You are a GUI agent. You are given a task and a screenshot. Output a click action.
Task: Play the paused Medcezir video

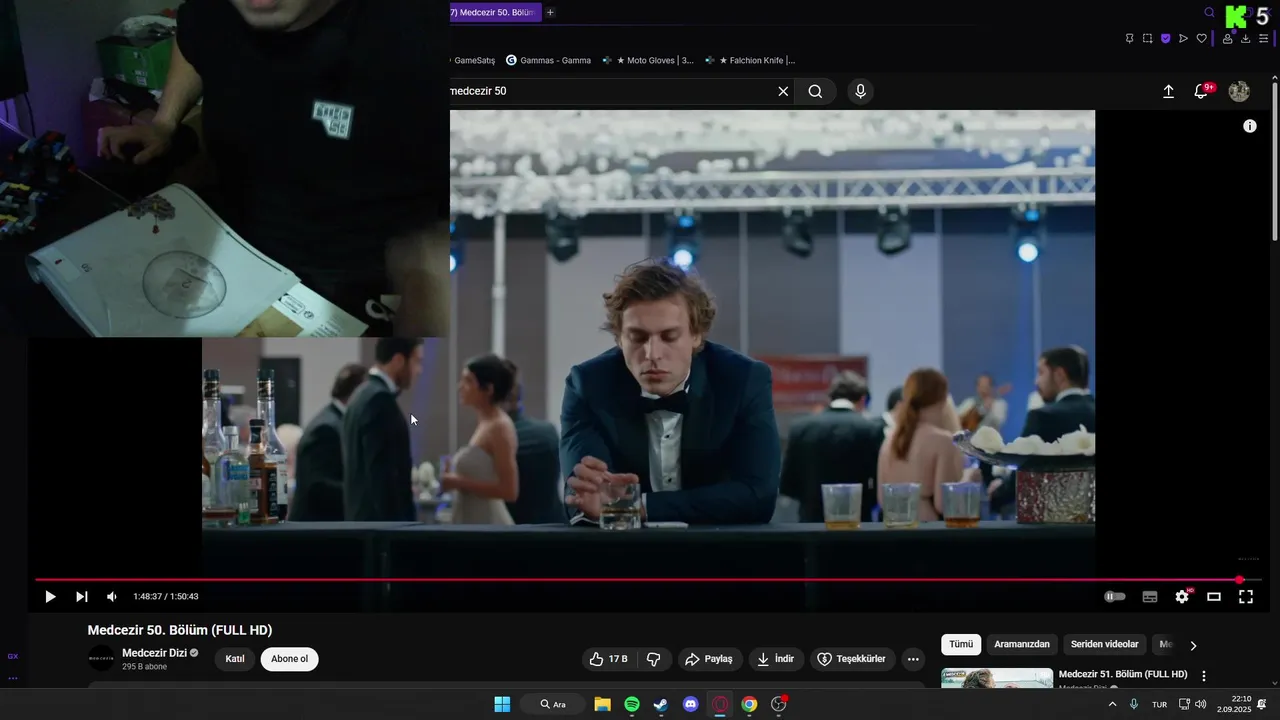click(50, 597)
